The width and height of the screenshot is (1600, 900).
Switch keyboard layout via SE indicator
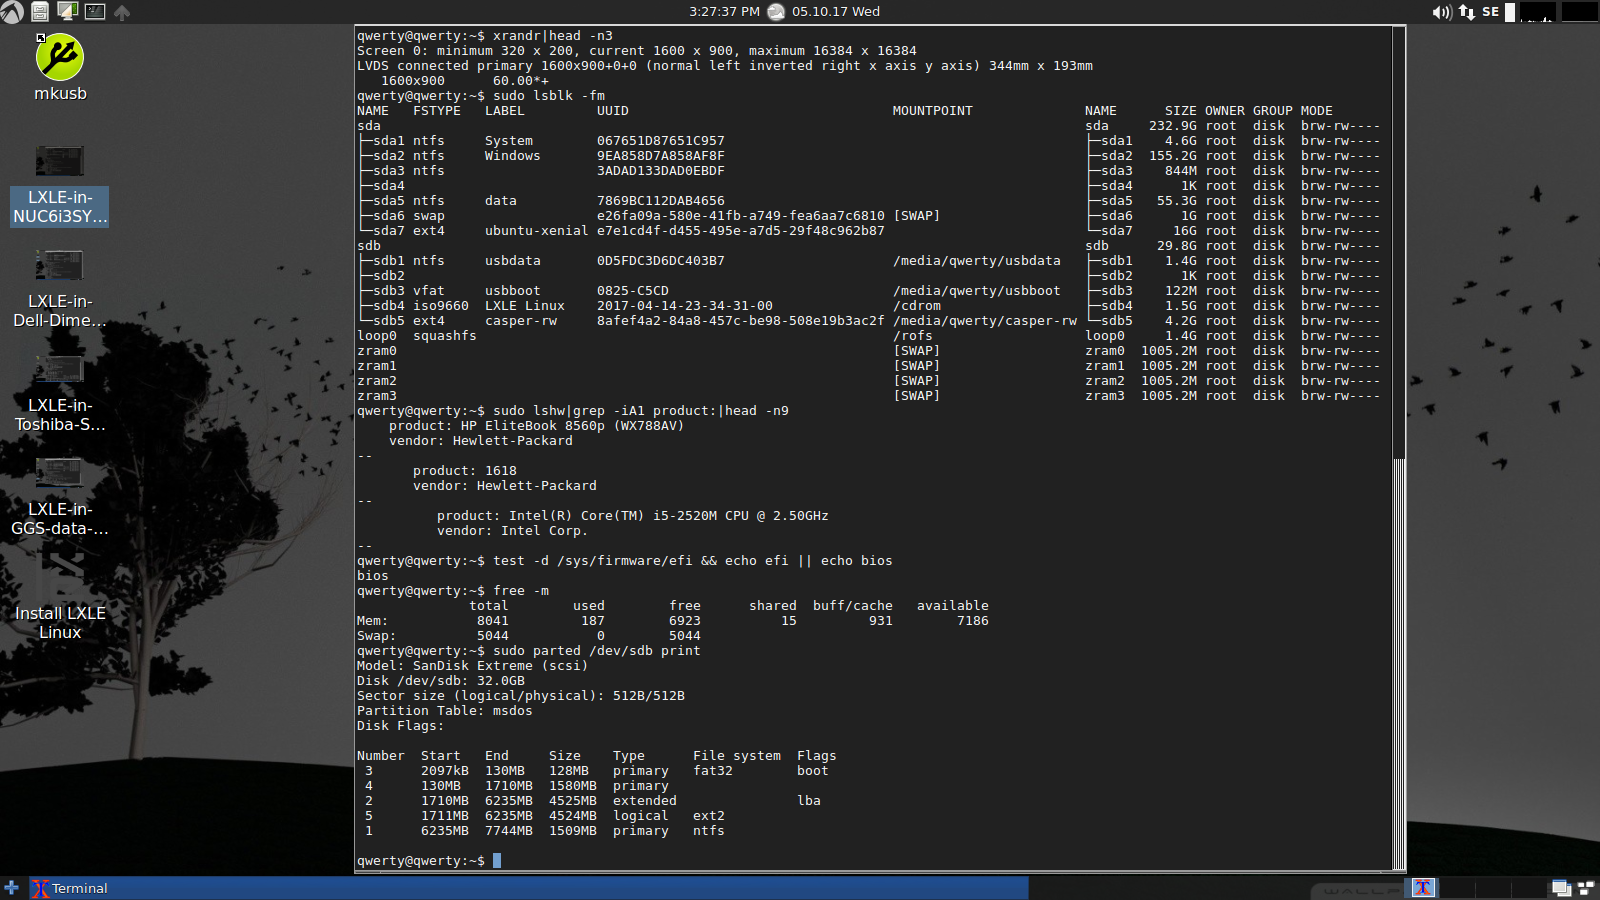(x=1490, y=12)
